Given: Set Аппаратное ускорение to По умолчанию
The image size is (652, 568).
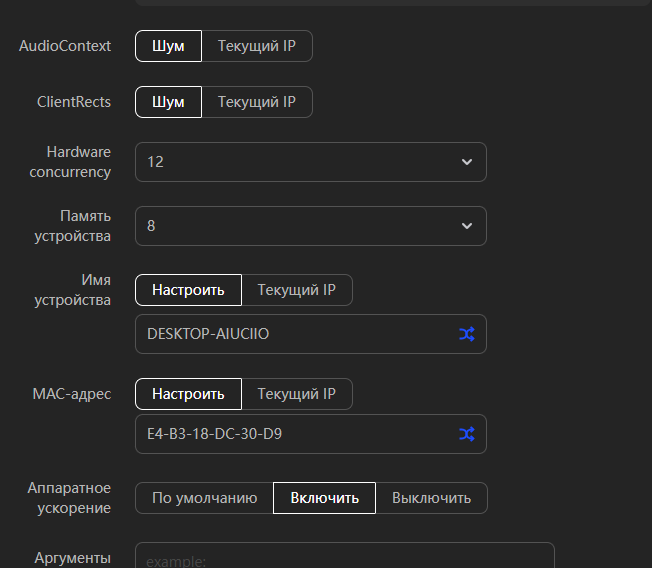Looking at the screenshot, I should [204, 498].
